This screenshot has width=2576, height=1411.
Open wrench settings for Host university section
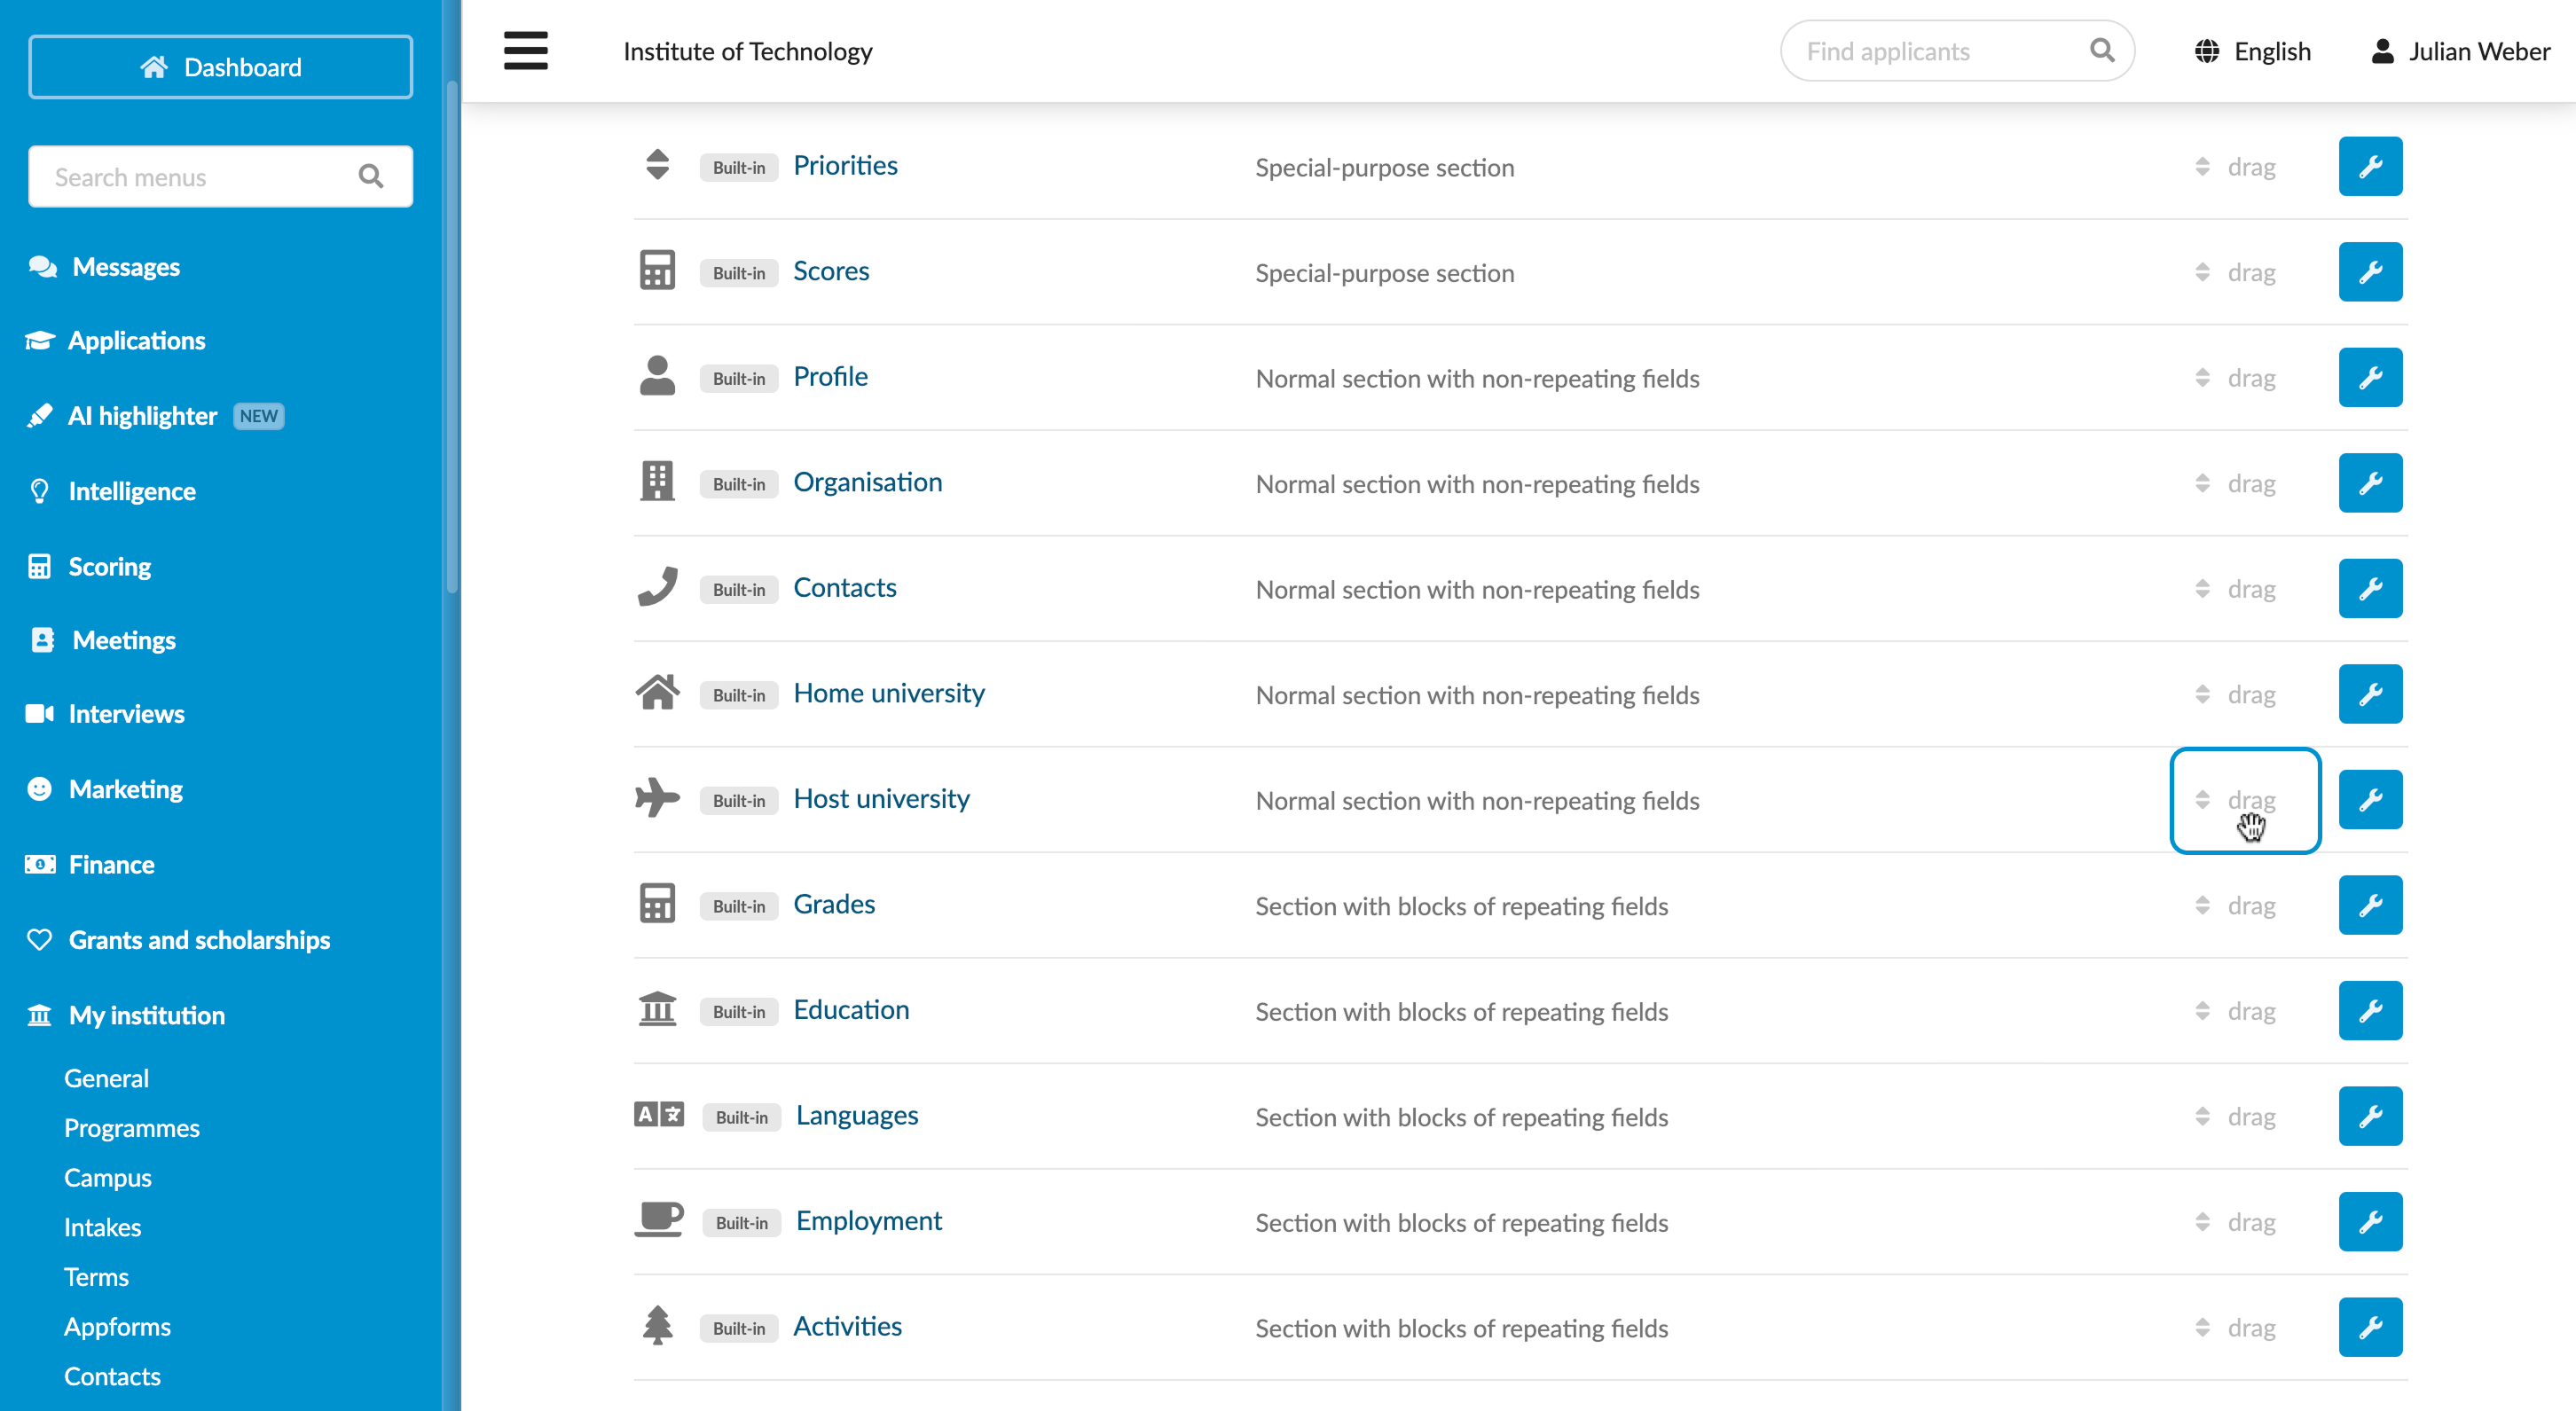(2370, 799)
